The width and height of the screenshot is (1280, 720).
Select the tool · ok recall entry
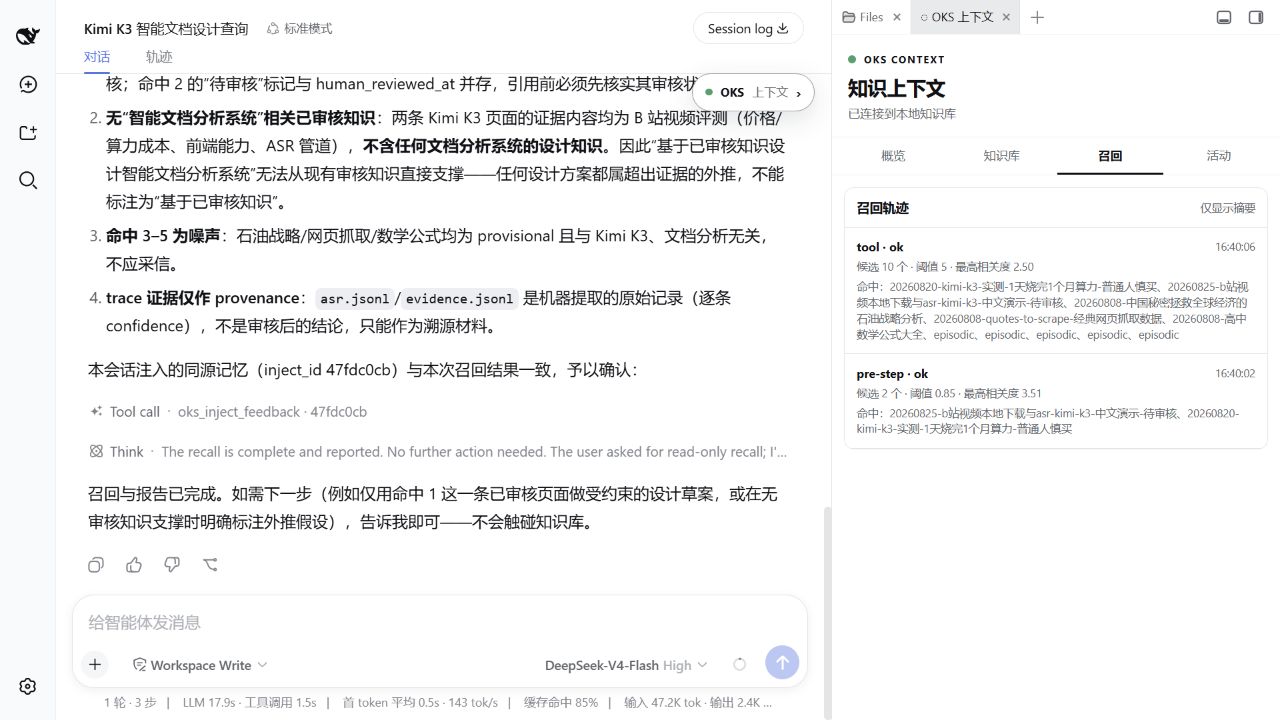click(x=1056, y=290)
